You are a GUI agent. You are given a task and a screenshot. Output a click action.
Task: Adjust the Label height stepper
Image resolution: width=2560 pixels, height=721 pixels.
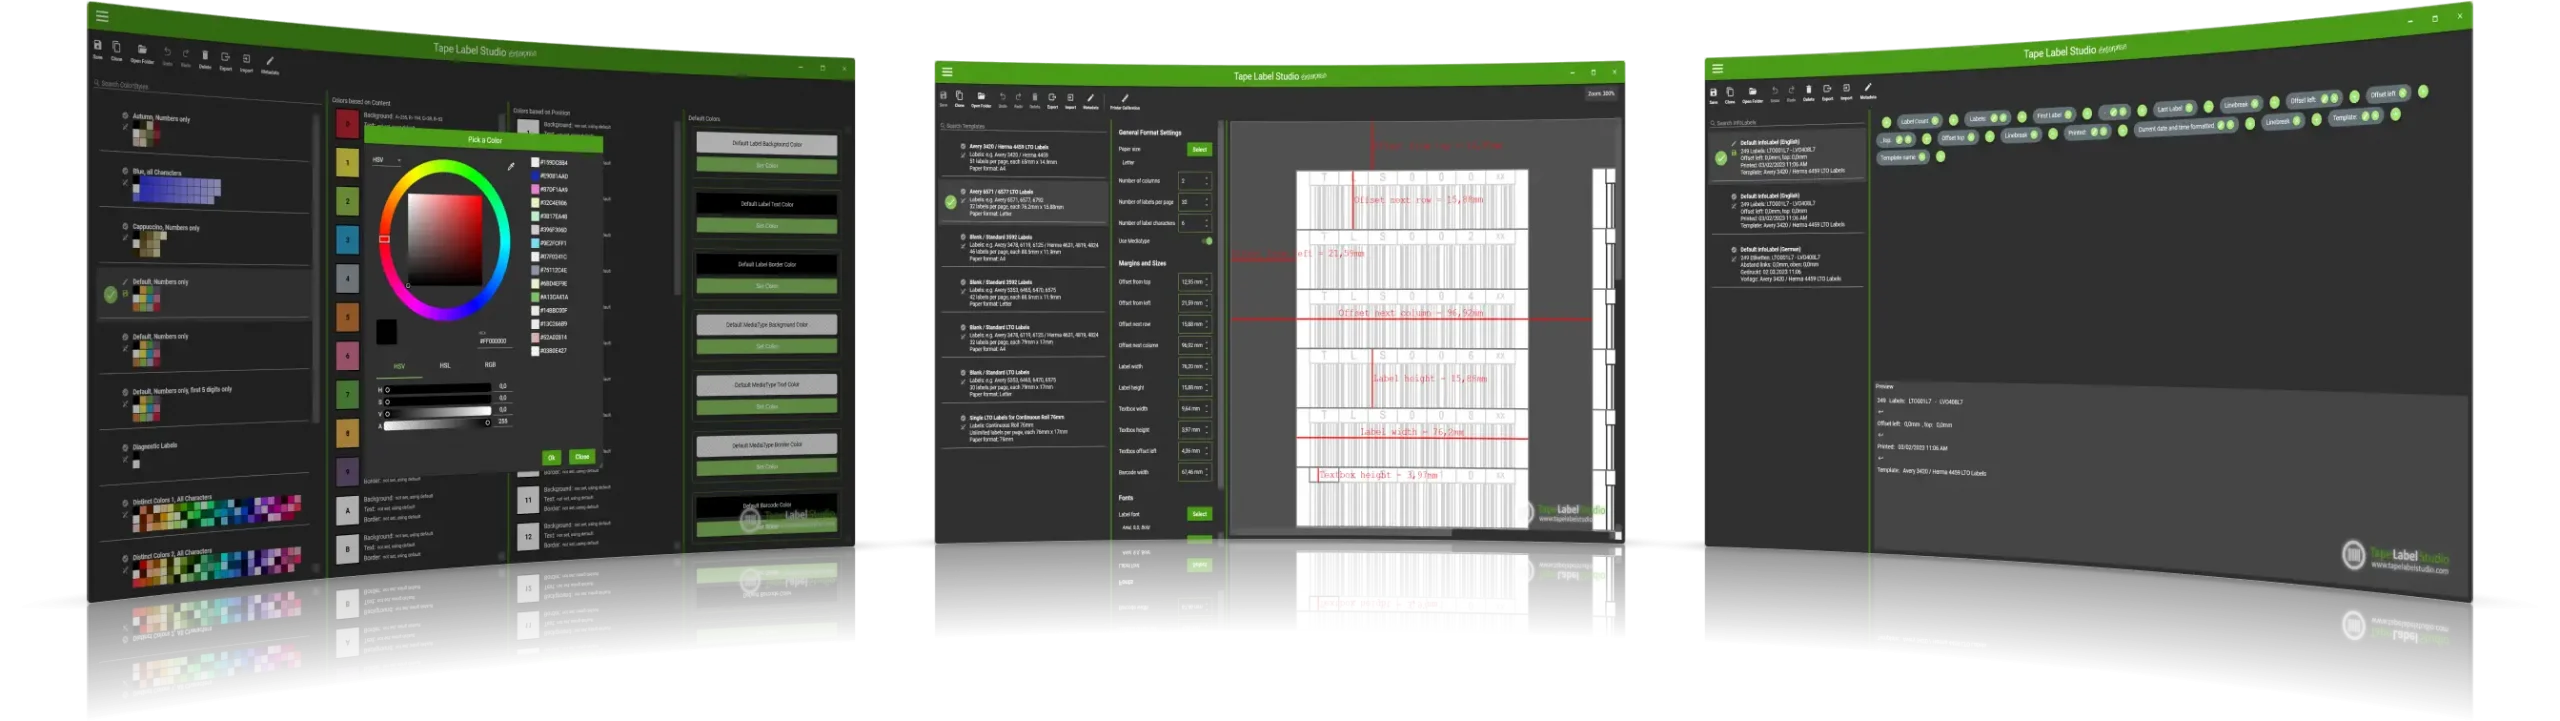point(1195,387)
